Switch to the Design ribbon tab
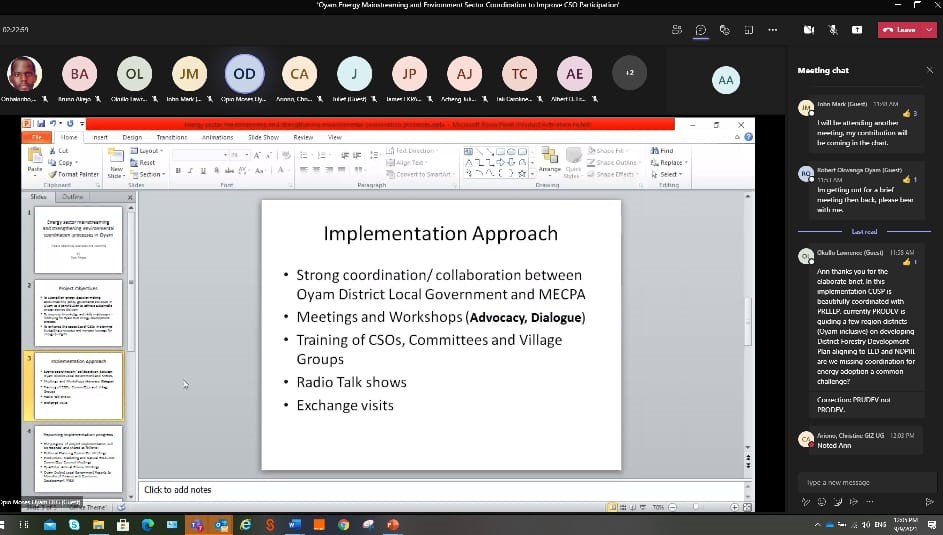 132,137
